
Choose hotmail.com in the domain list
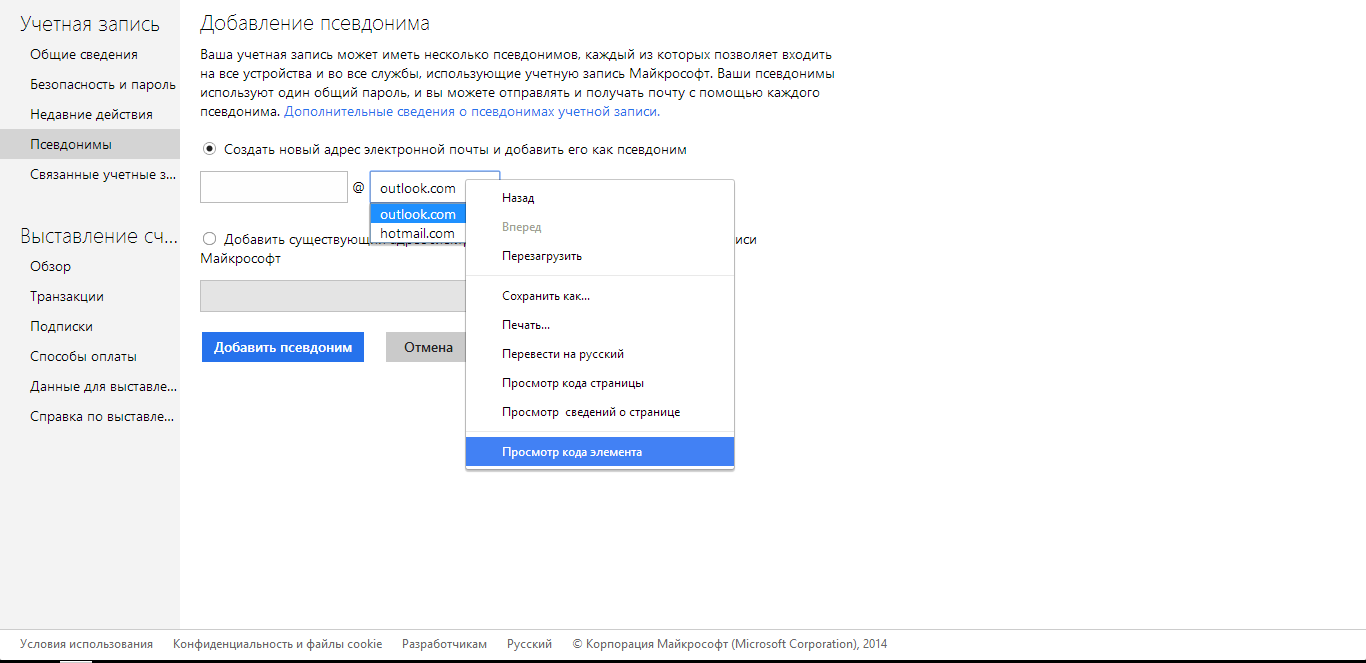(x=418, y=233)
